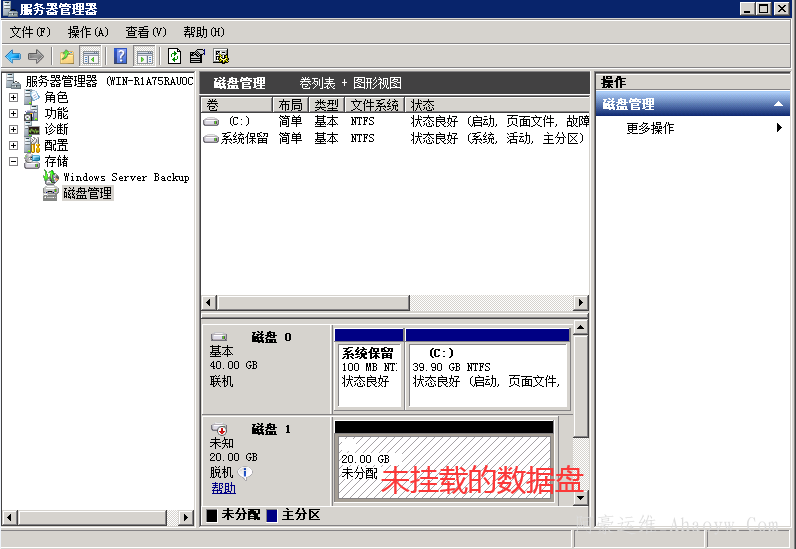Toggle the show/hide action pane icon

click(x=145, y=56)
